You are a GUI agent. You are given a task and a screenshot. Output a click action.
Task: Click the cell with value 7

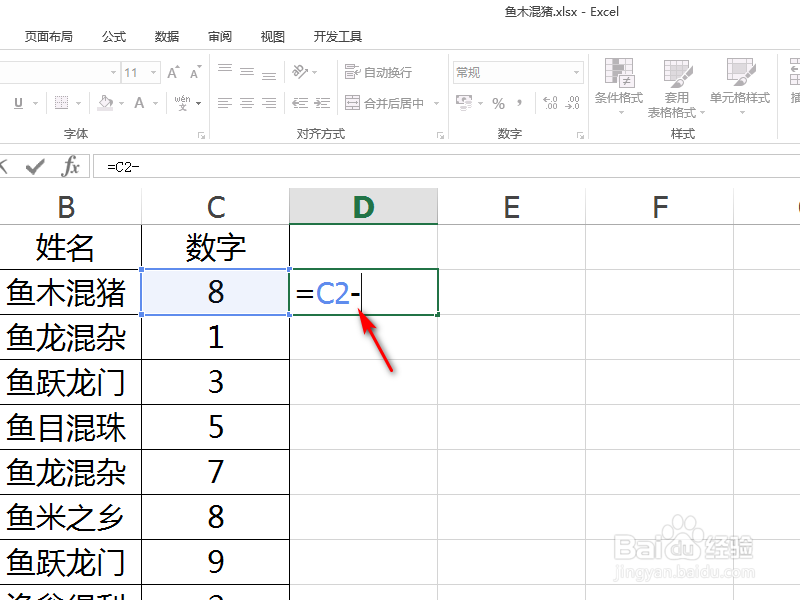(216, 472)
